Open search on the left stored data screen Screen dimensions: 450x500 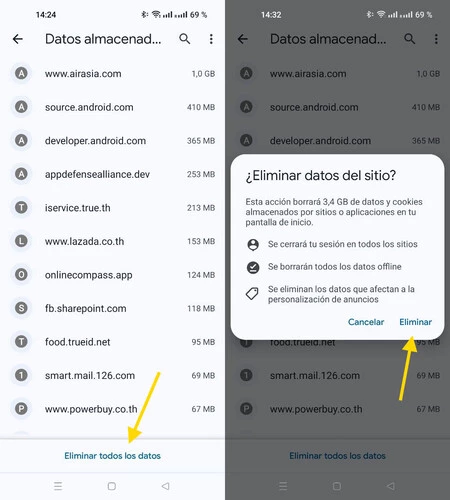185,39
